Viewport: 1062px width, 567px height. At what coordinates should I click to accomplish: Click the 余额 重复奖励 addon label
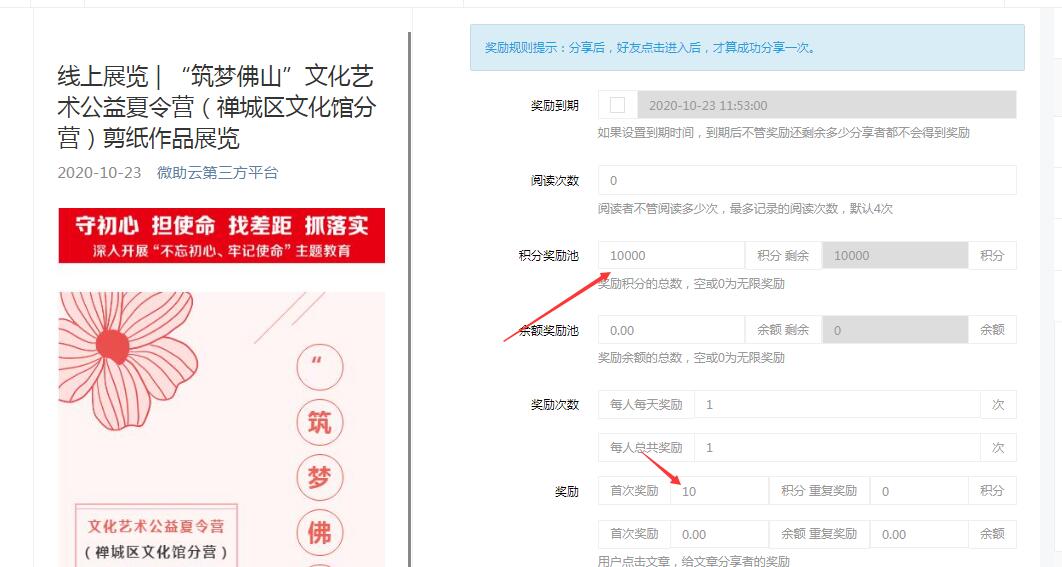coord(819,534)
